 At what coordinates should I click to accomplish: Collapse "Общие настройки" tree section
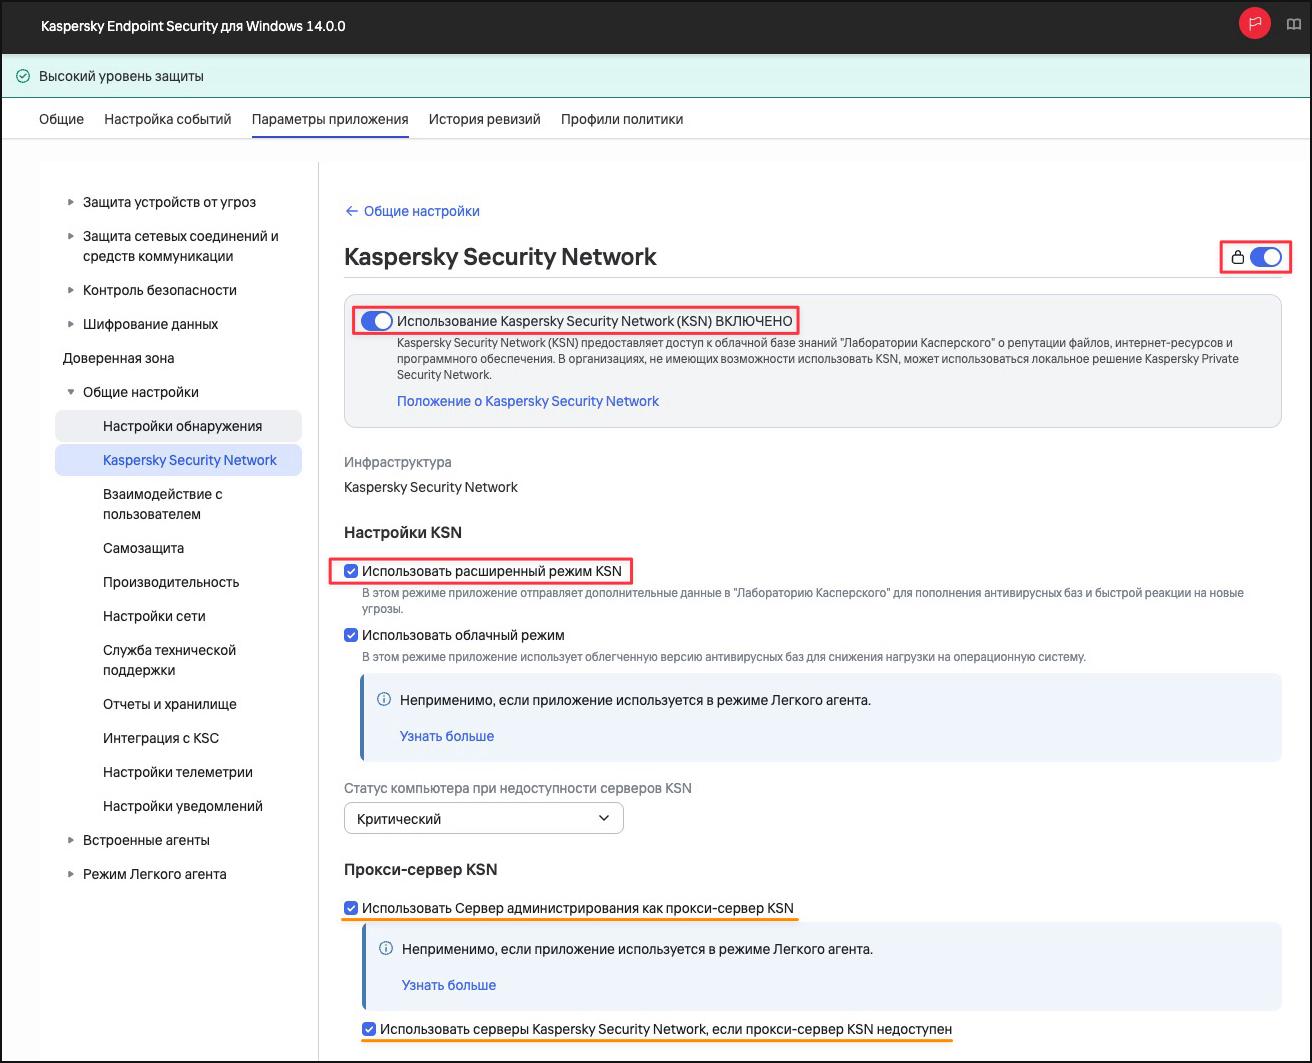[71, 392]
